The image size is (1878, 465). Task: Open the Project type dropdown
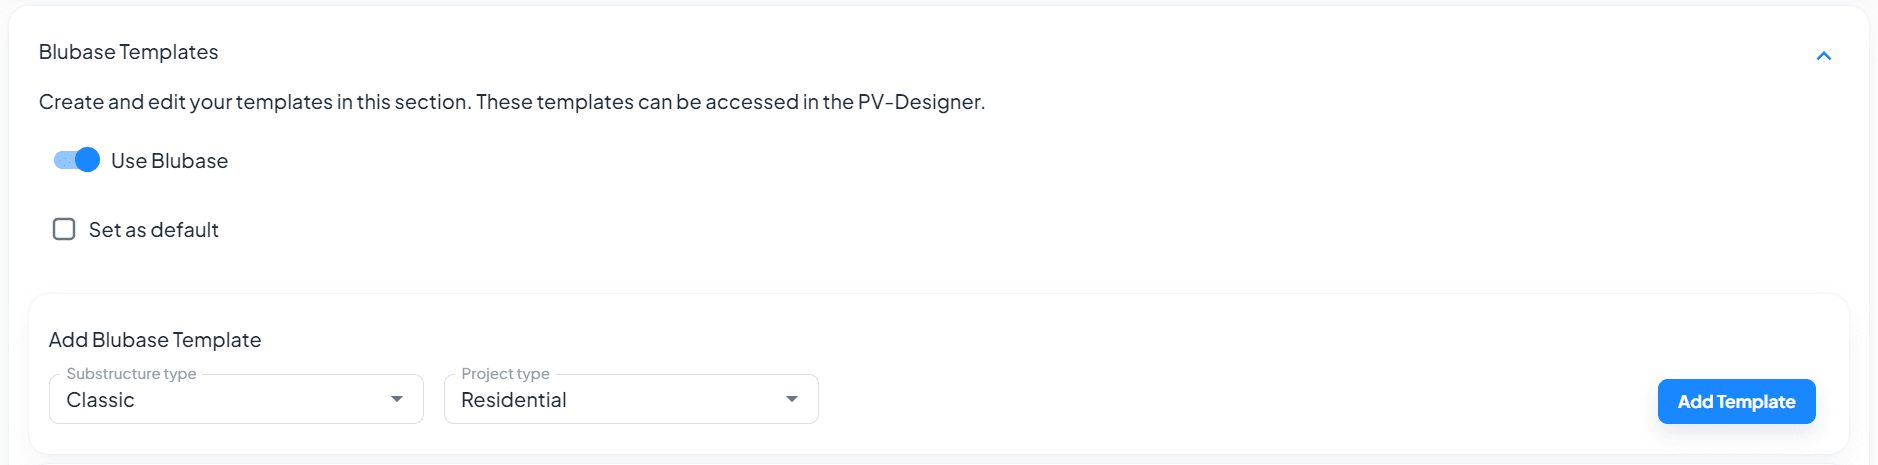point(631,400)
